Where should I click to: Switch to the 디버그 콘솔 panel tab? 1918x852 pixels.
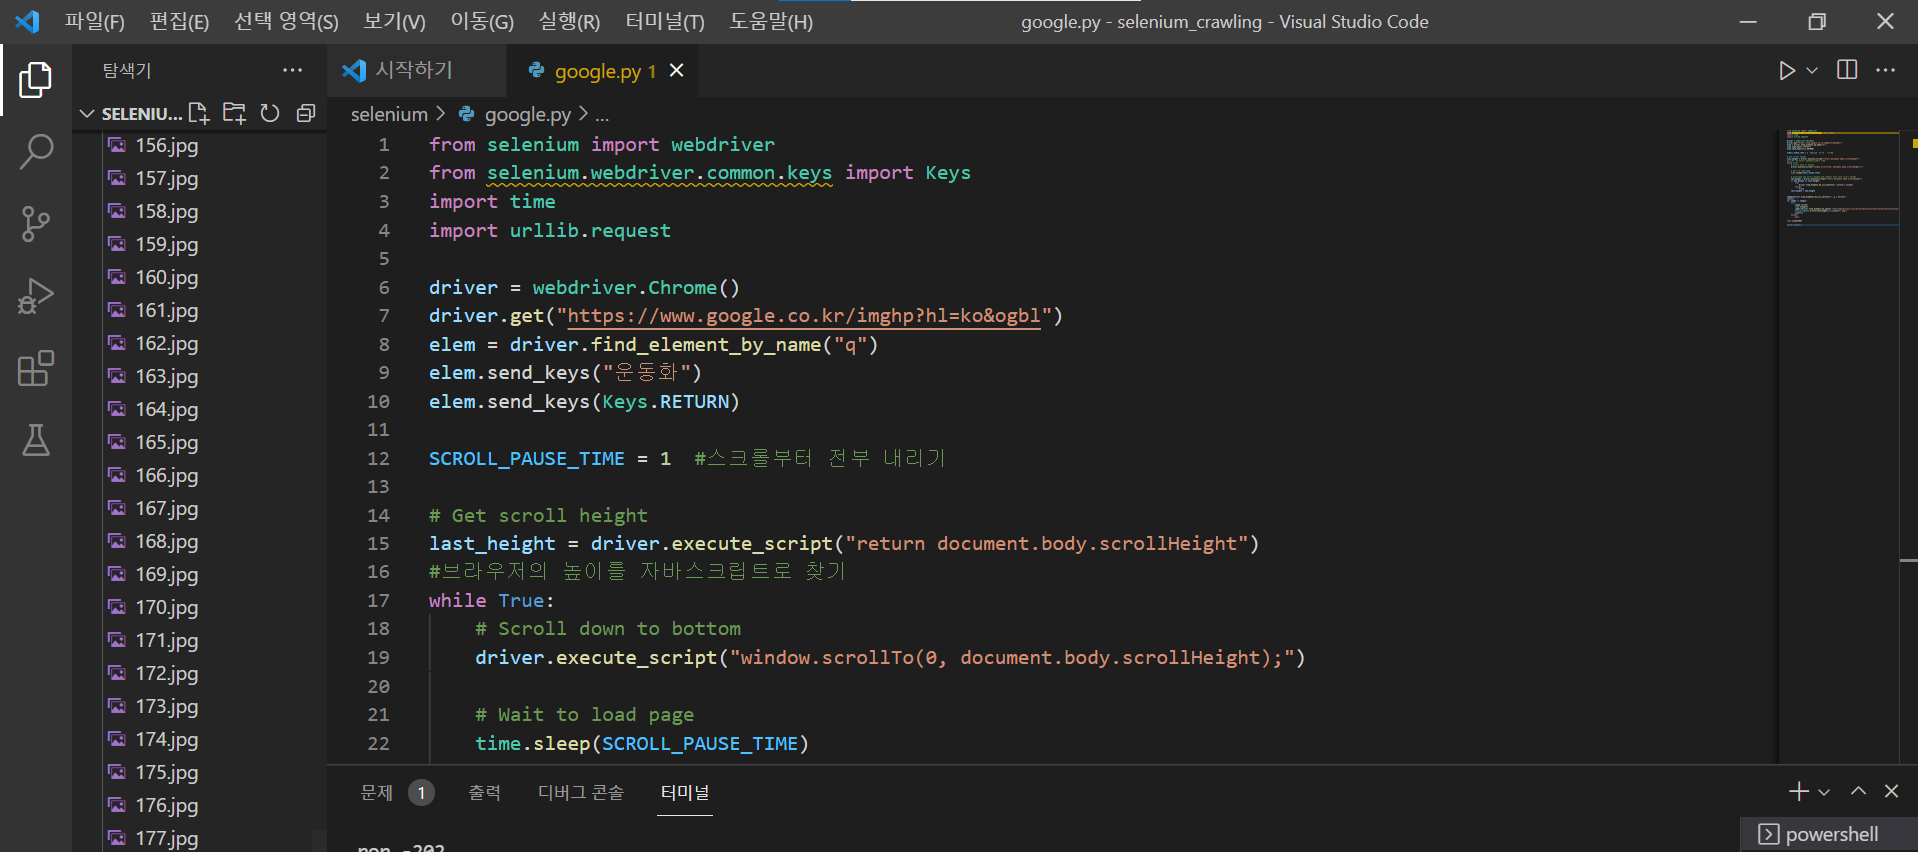581,792
